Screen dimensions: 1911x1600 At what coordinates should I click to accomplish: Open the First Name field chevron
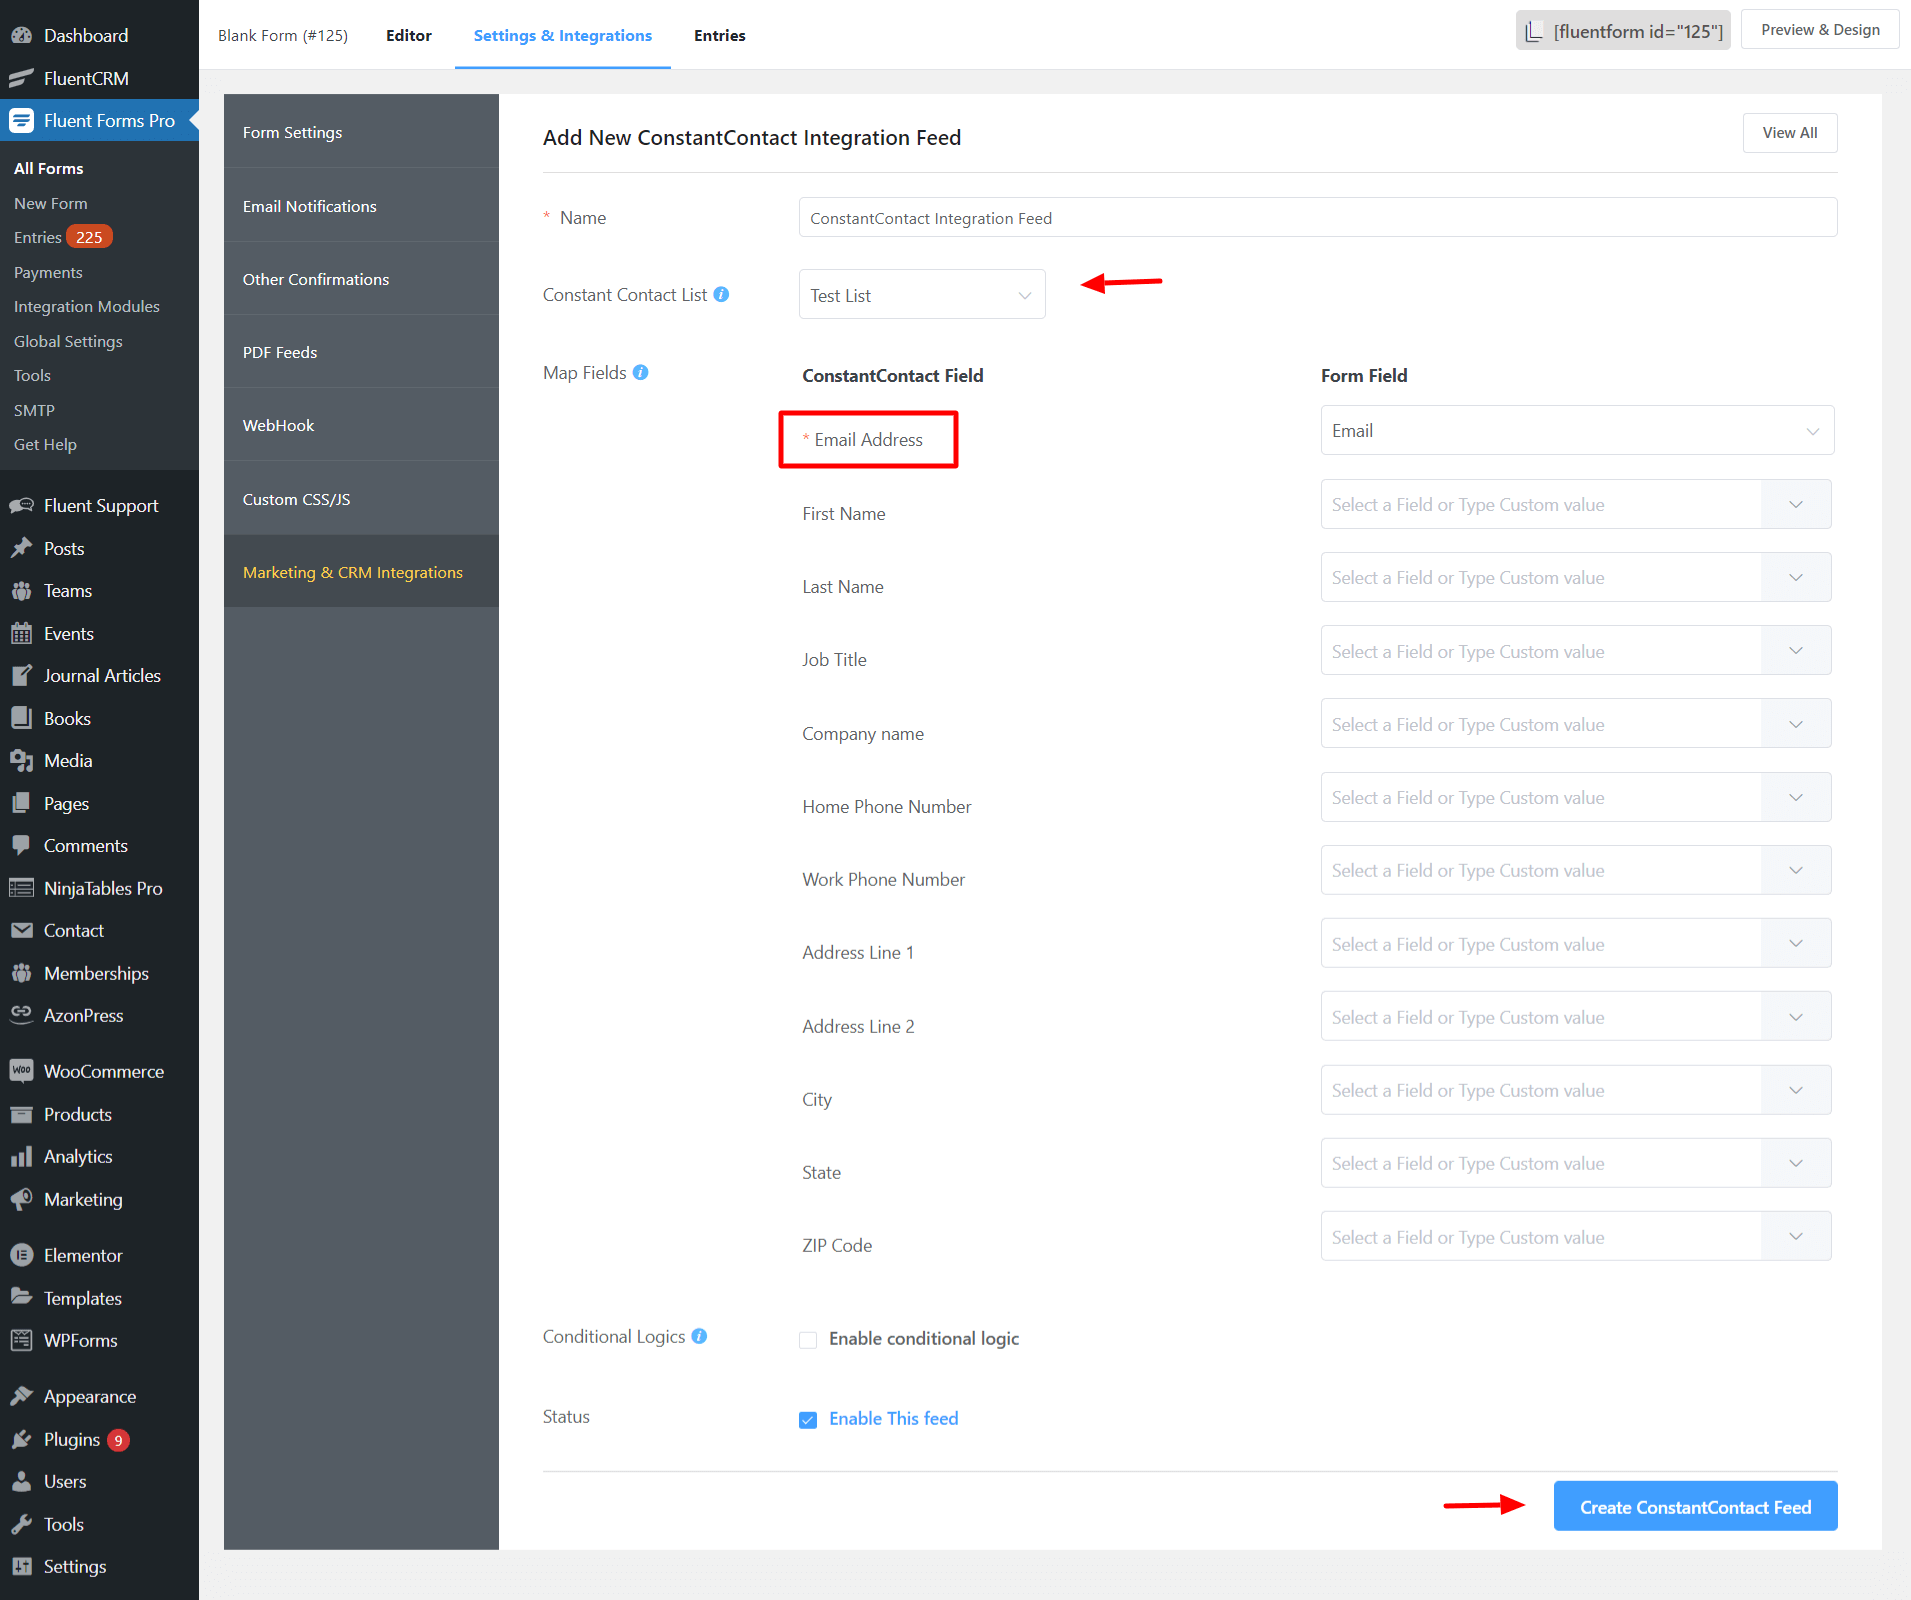tap(1795, 505)
